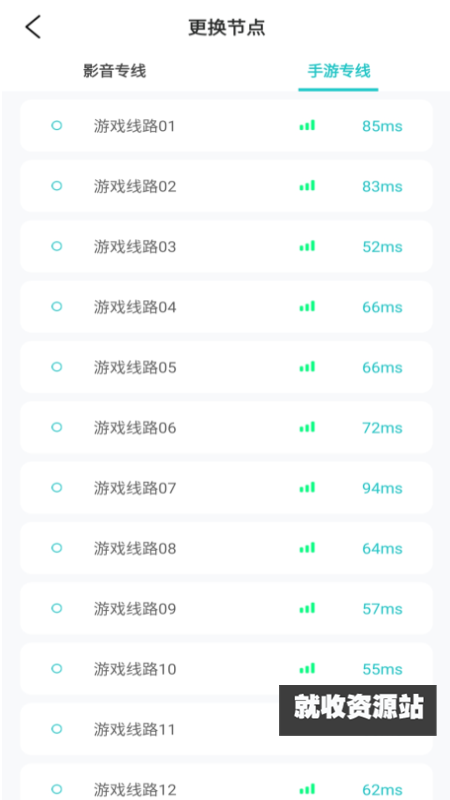Click the 更换节点 page title
This screenshot has height=800, width=450.
227,27
